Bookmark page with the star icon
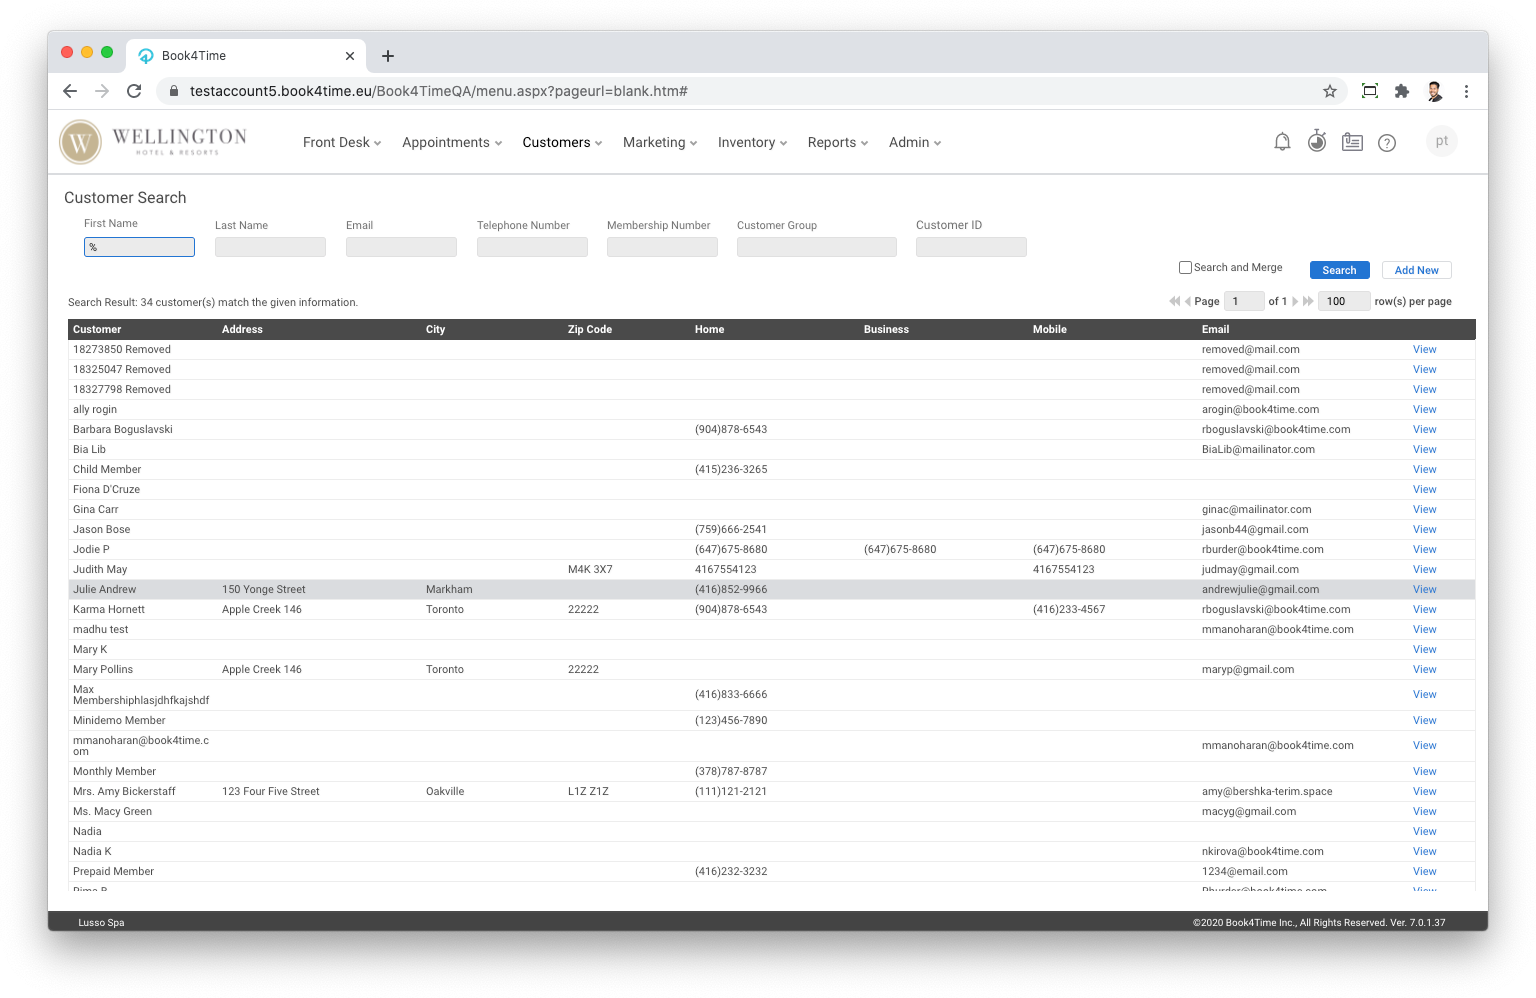 (x=1329, y=91)
